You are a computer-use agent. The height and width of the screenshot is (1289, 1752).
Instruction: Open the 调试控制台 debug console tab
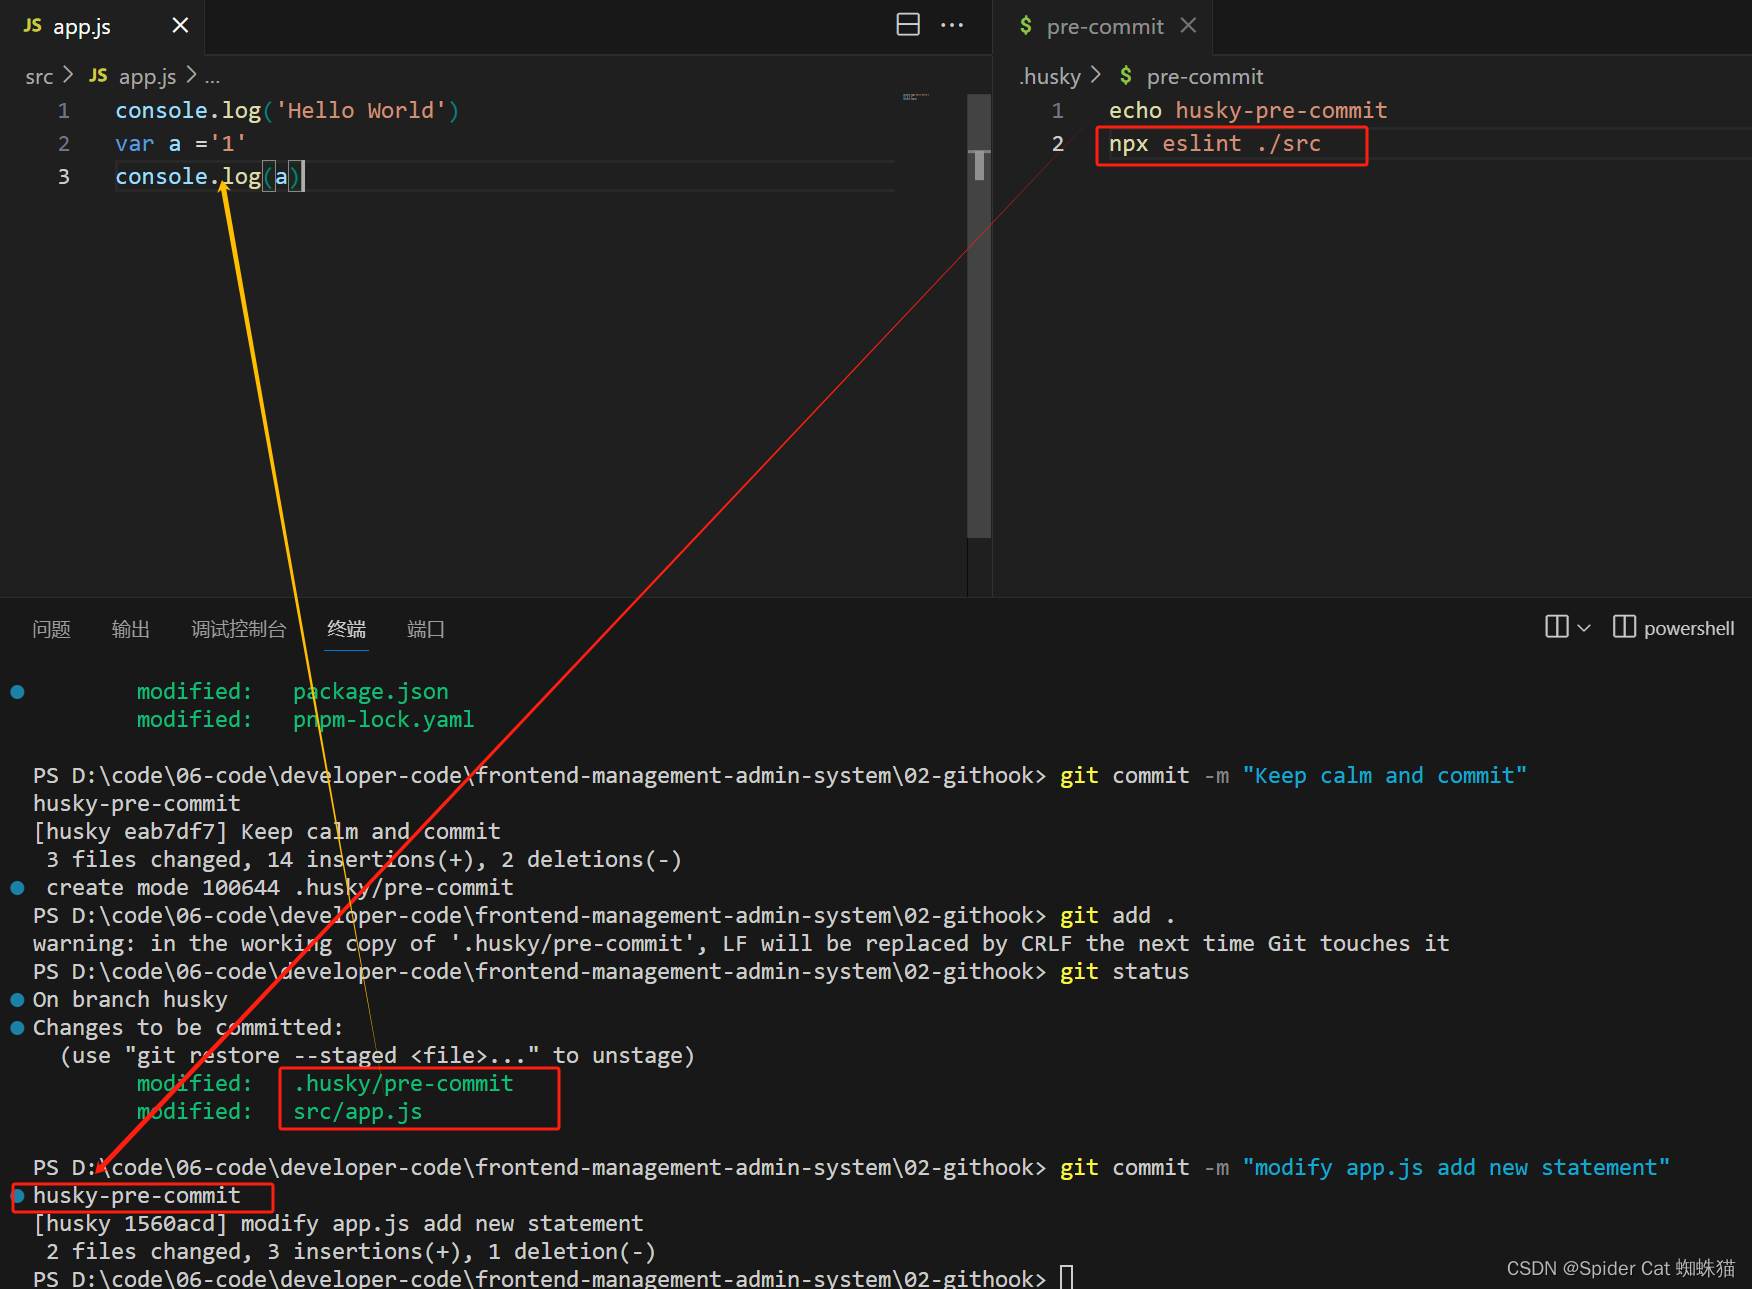[x=239, y=629]
